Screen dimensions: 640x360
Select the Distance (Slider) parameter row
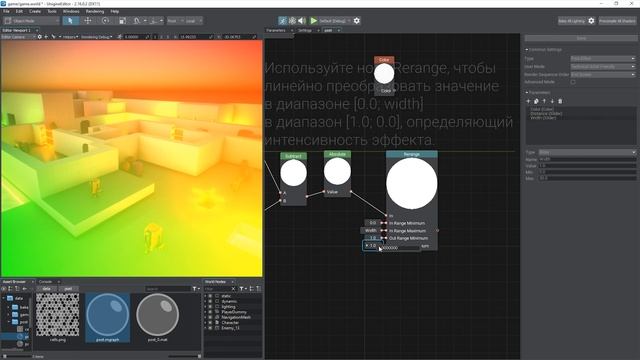581,113
